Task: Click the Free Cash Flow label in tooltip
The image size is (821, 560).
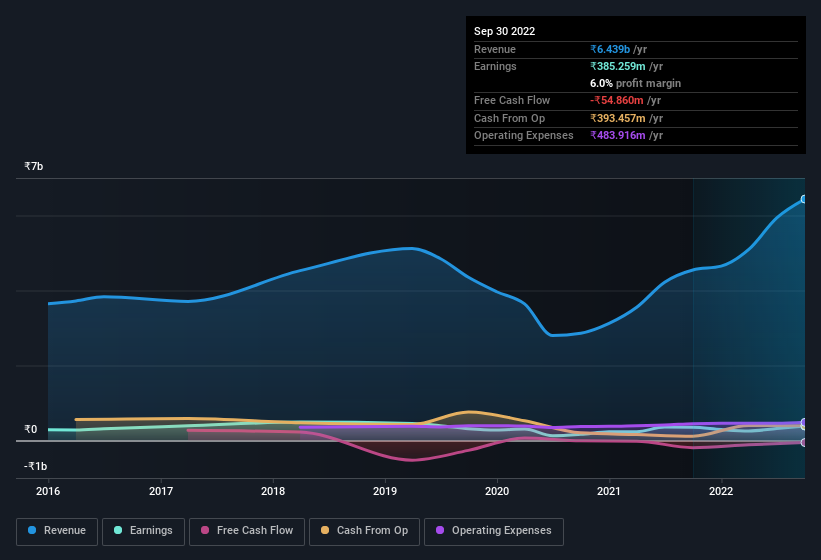Action: (512, 100)
